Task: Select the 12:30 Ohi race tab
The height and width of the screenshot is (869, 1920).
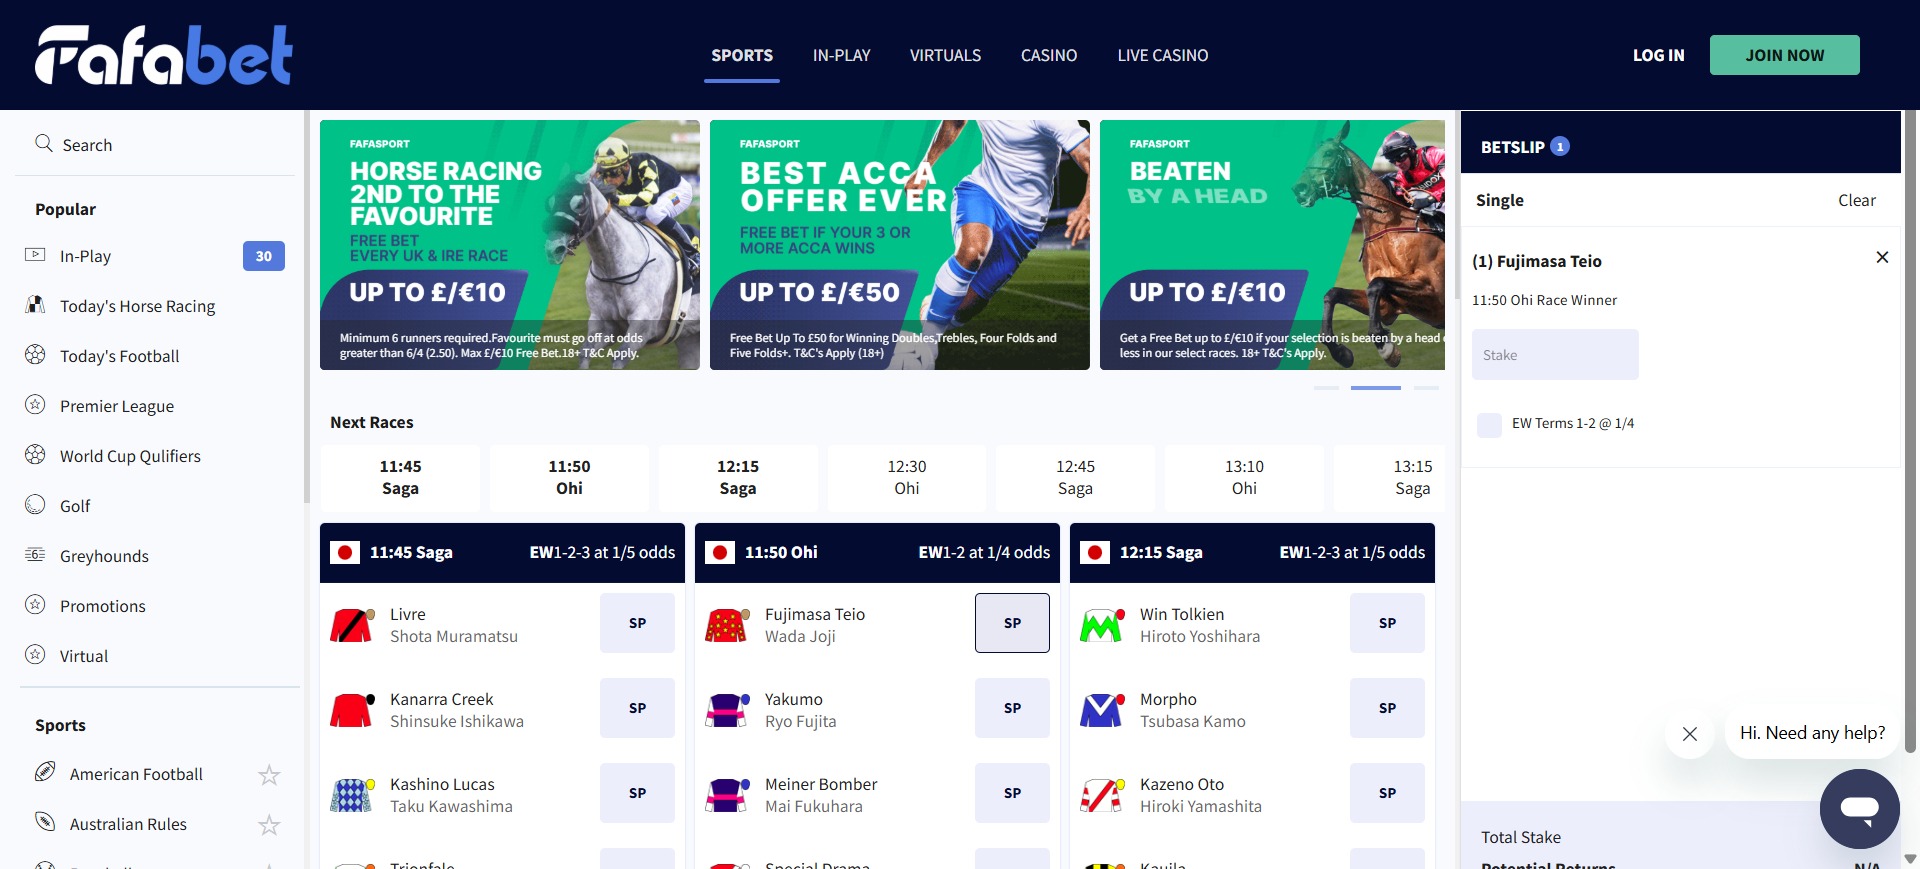Action: click(907, 478)
